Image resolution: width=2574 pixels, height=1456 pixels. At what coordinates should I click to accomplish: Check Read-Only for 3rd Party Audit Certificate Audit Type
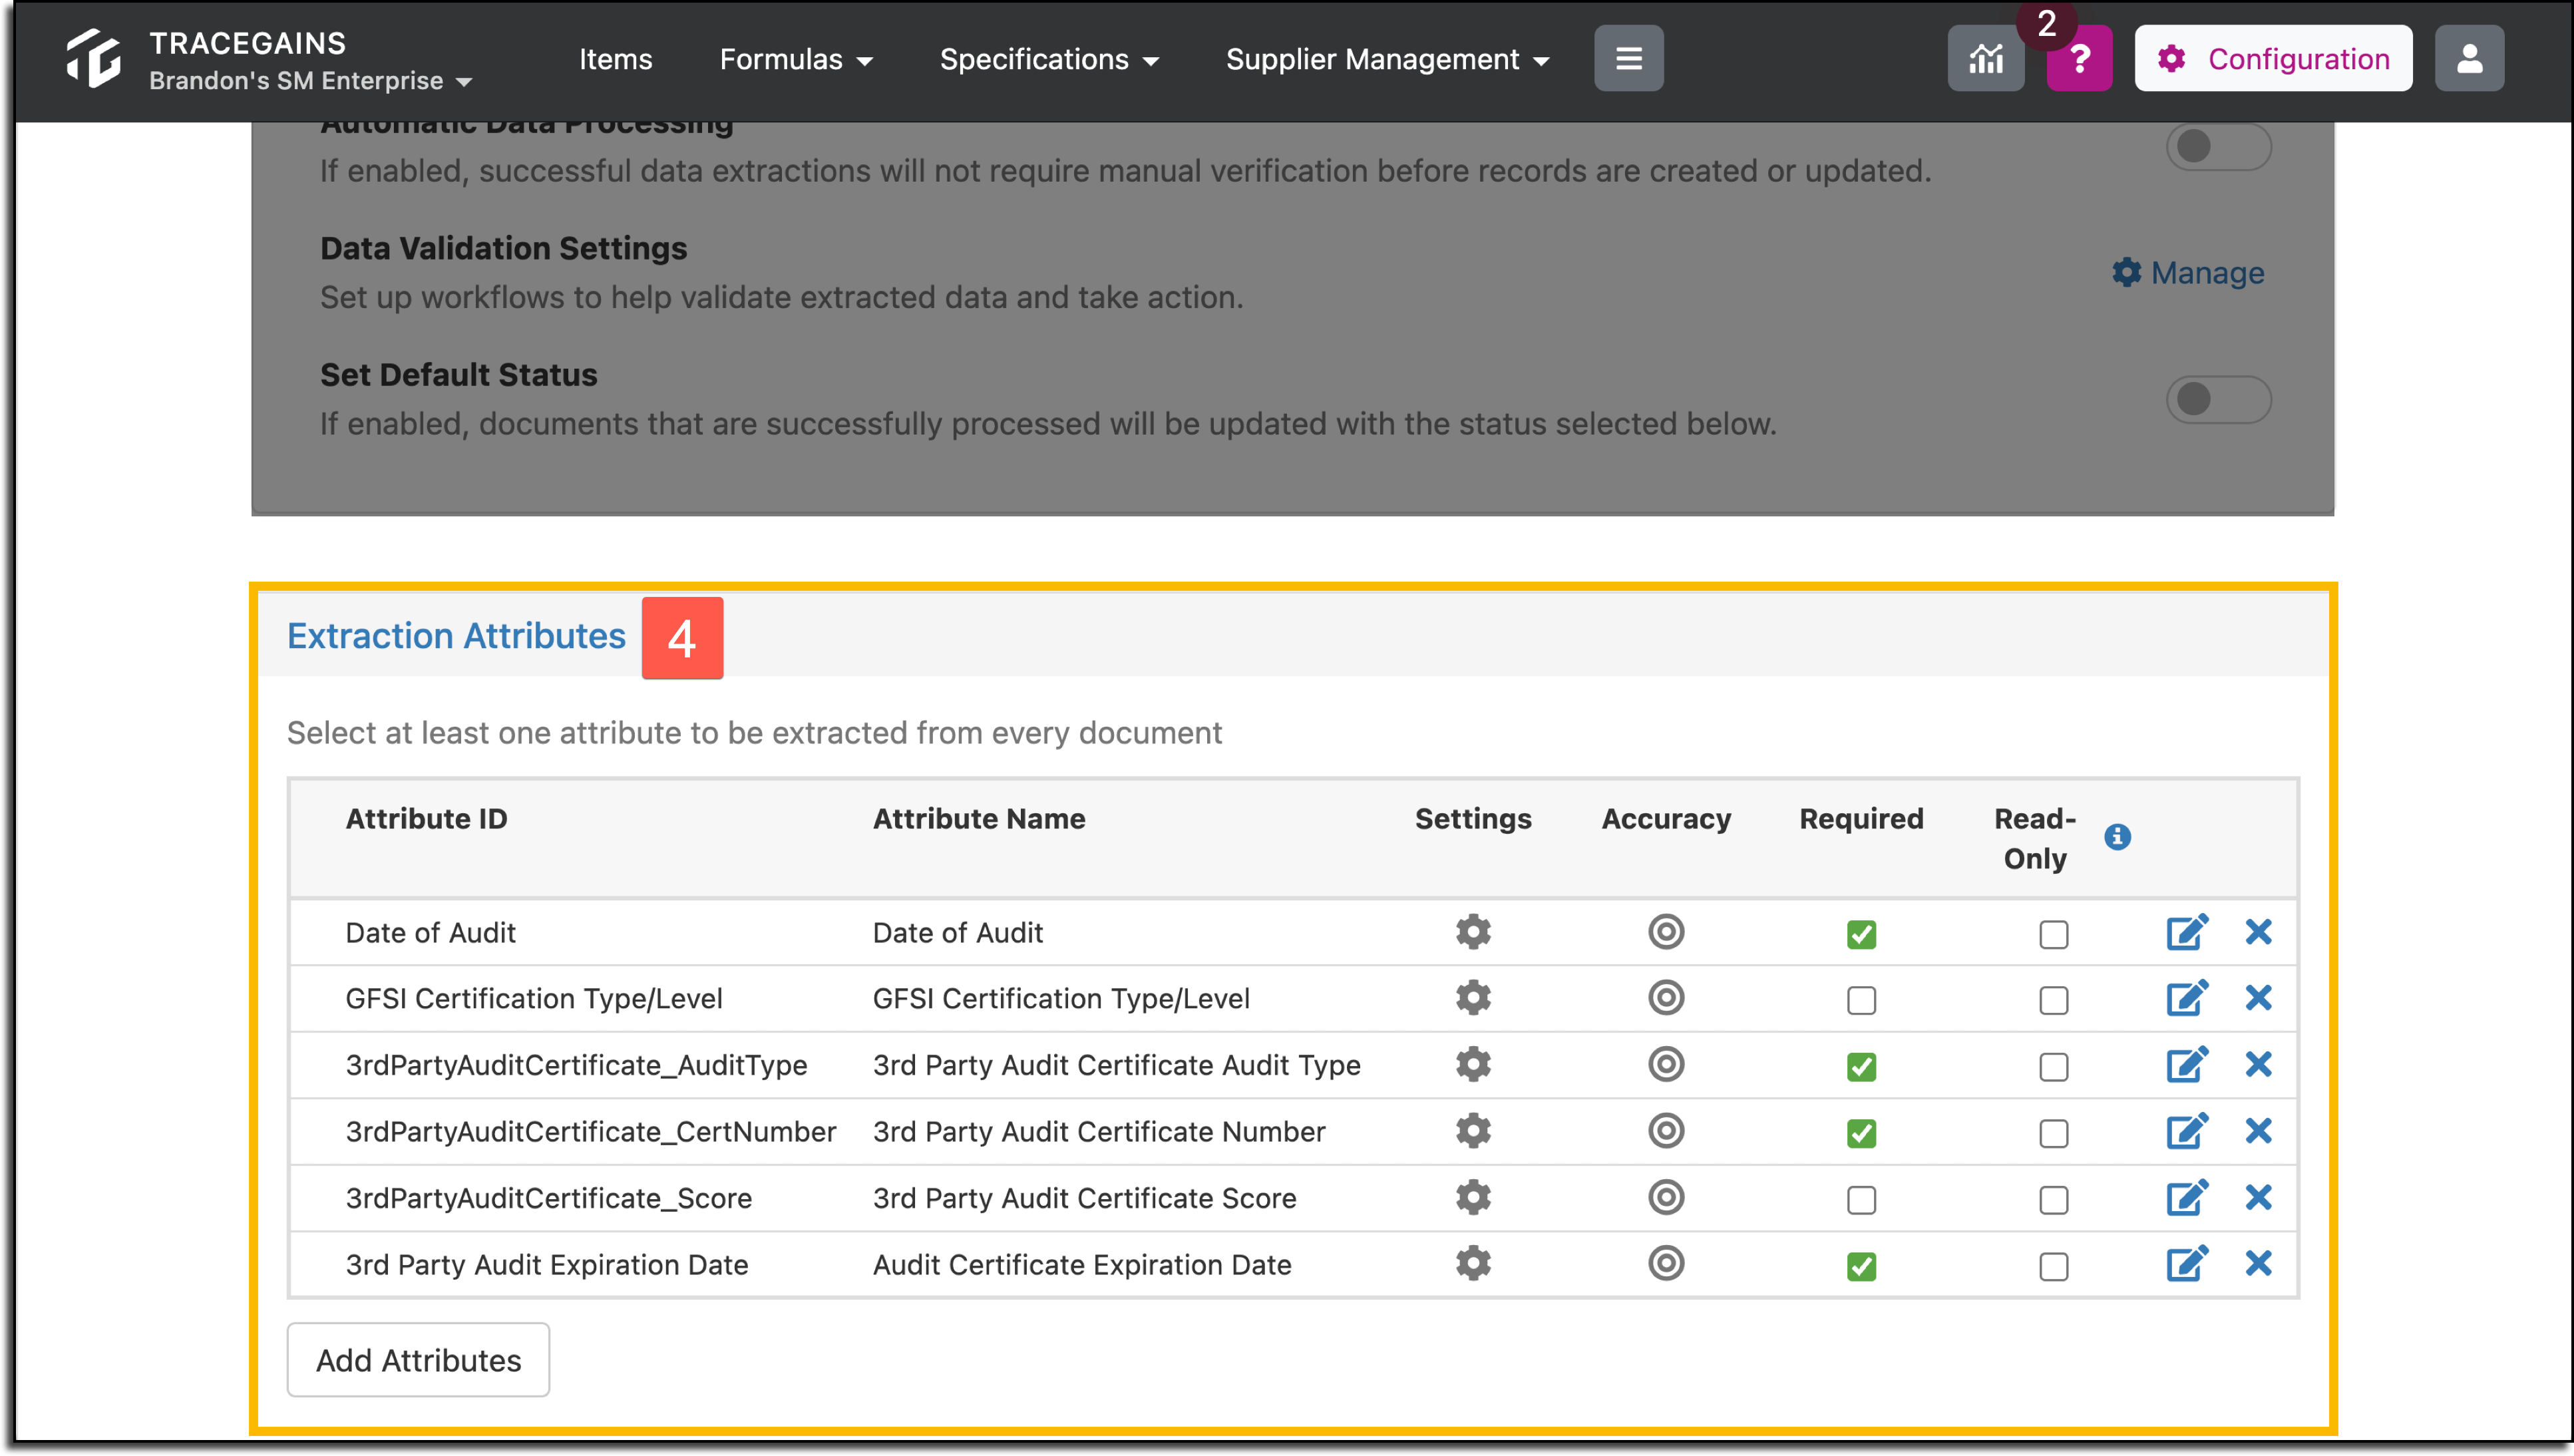[2053, 1067]
